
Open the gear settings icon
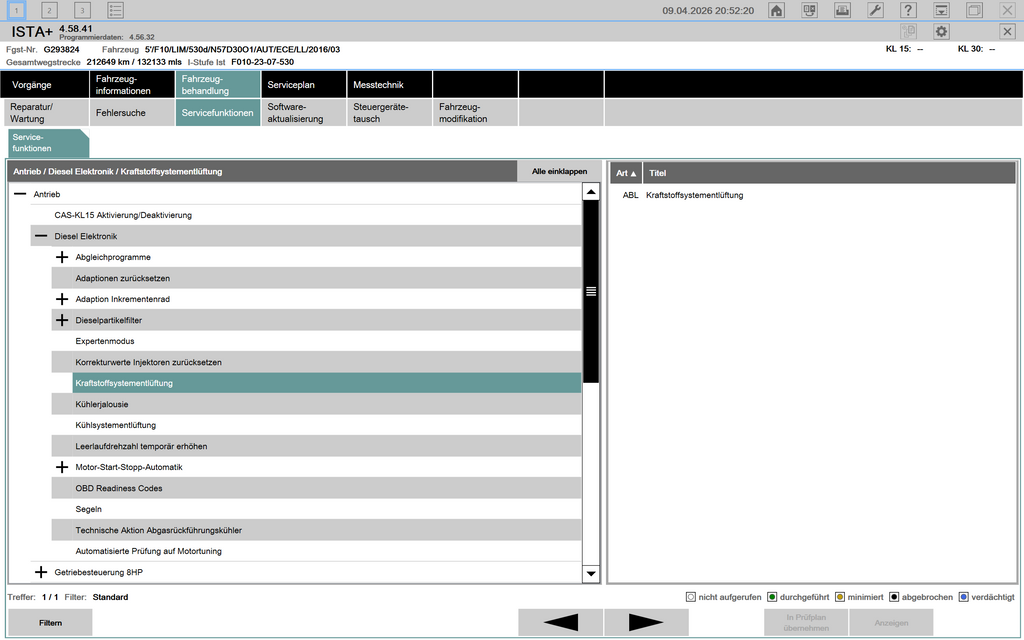point(941,32)
